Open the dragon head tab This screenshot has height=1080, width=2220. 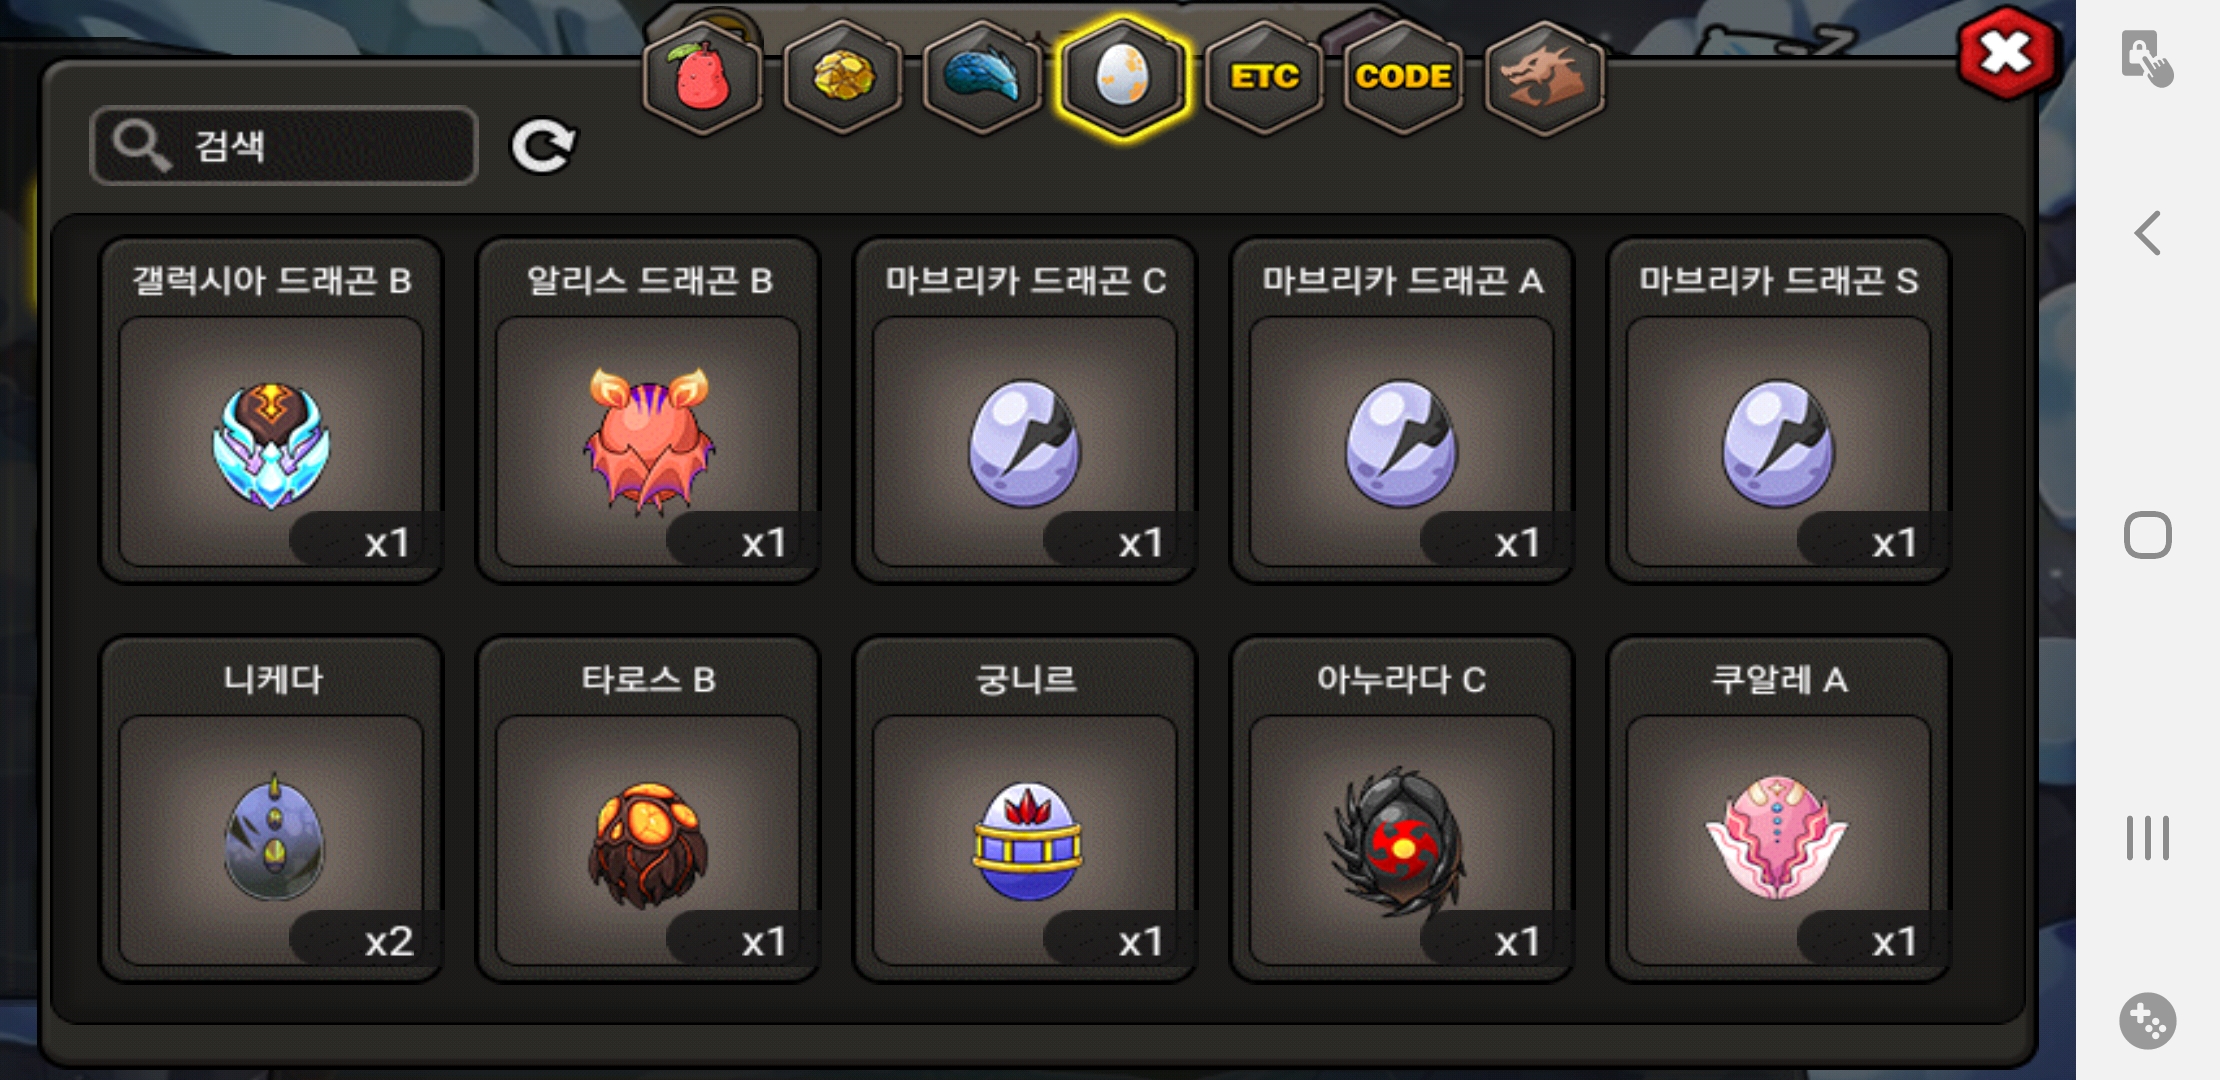point(1544,77)
